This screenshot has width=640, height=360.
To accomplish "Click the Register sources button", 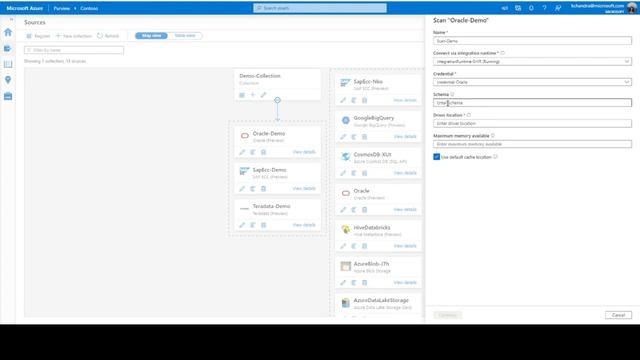I will tap(38, 36).
